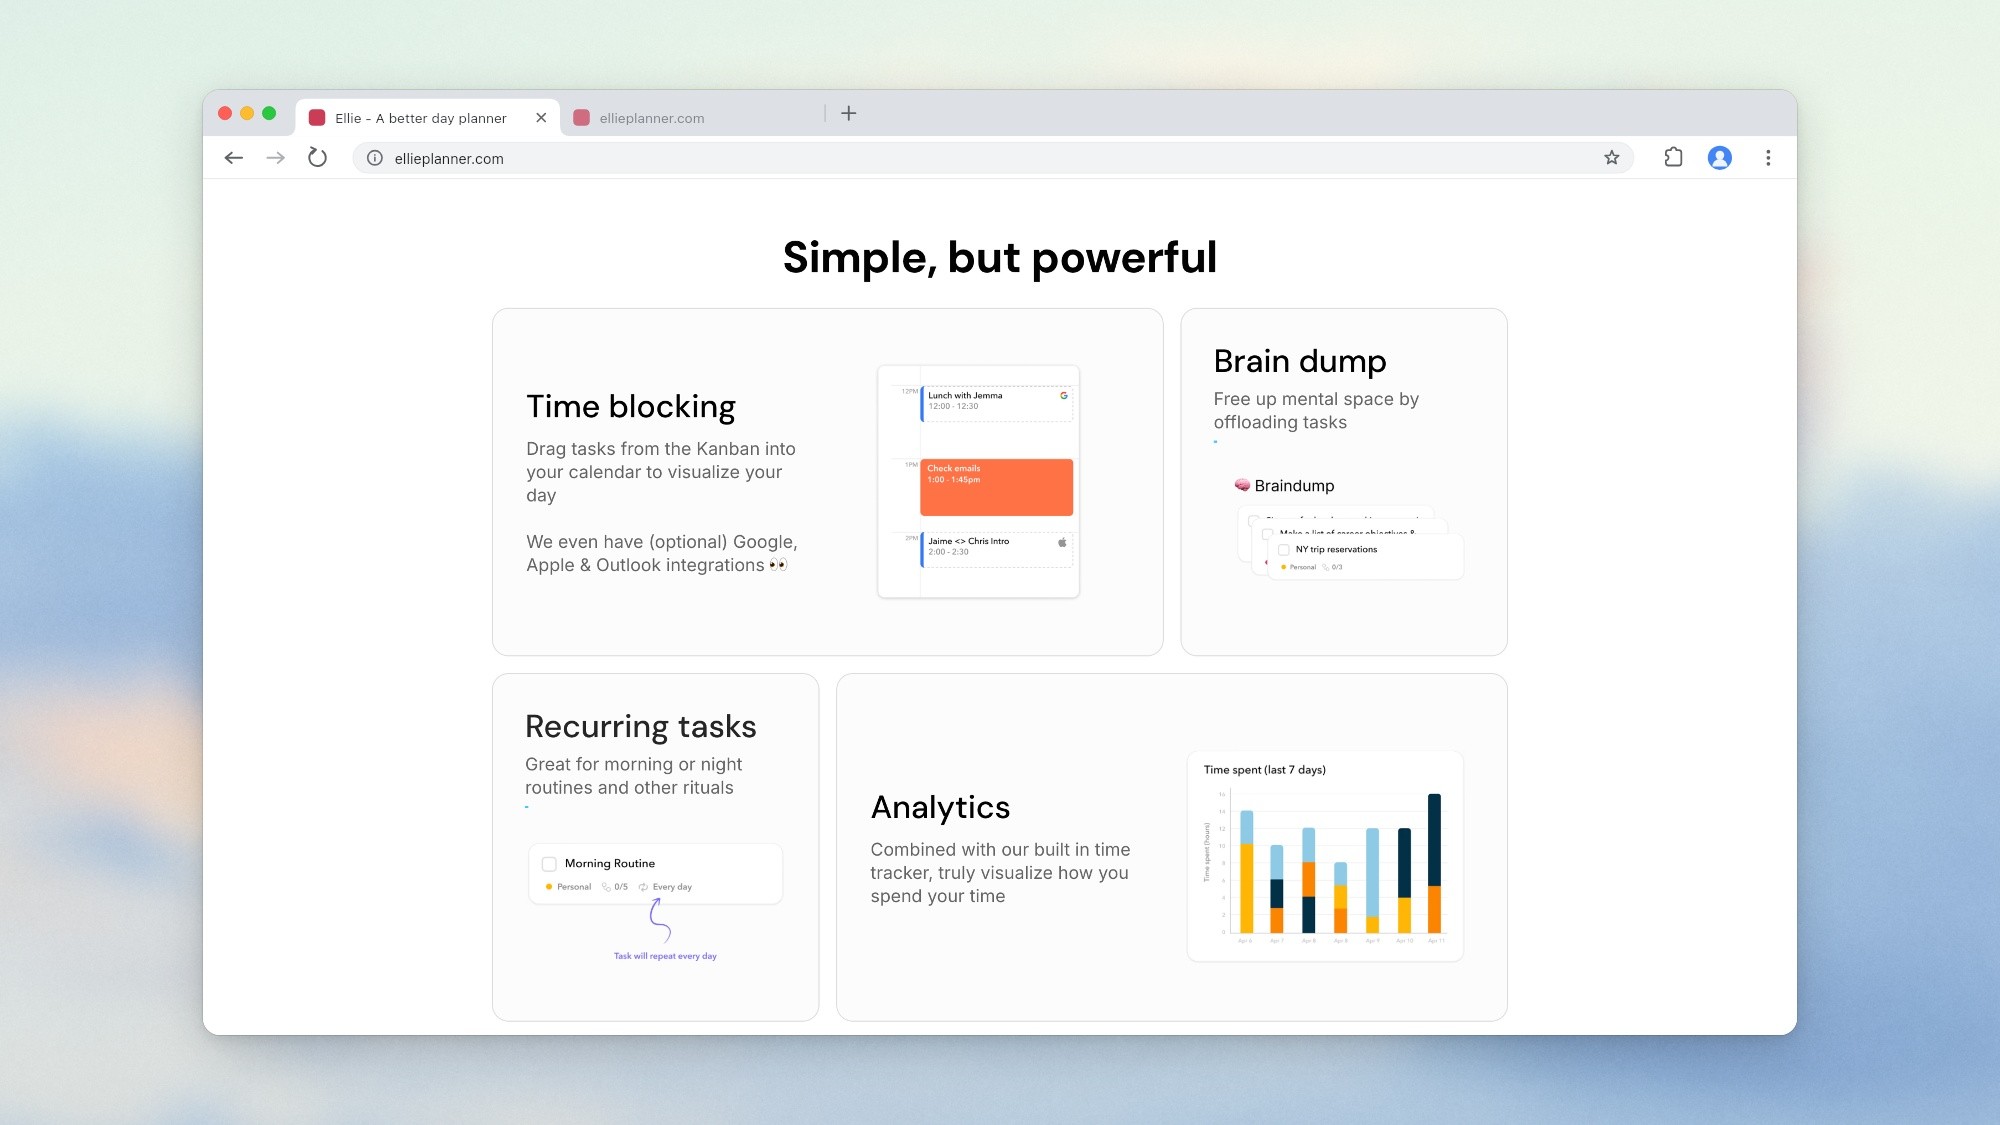
Task: Click the repeat icon beside Every day
Action: pos(643,887)
